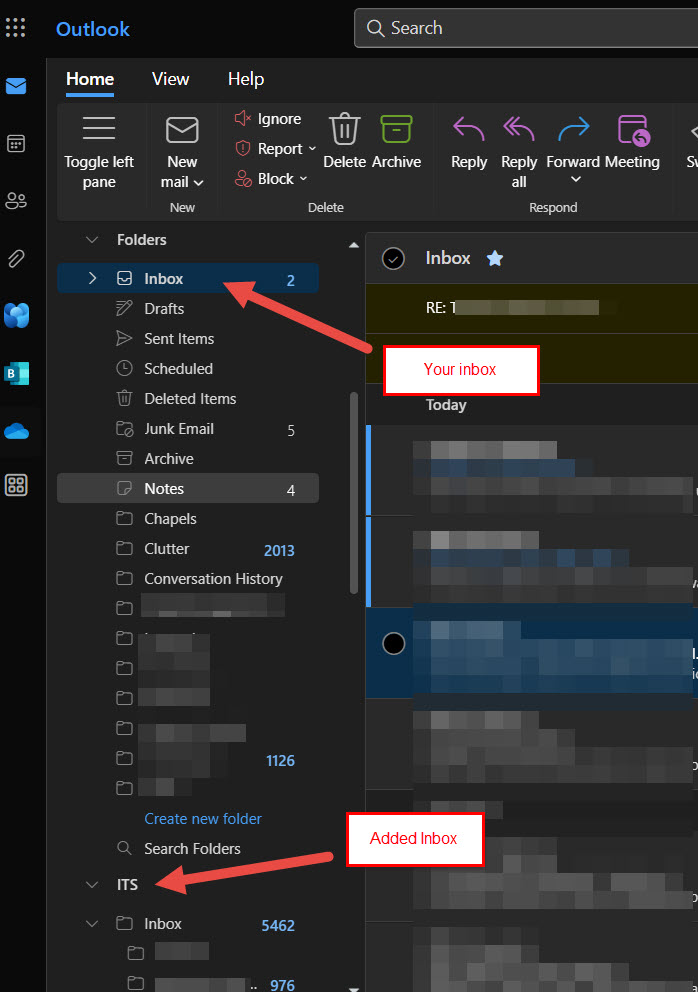
Task: Collapse the Folders section
Action: pyautogui.click(x=92, y=240)
